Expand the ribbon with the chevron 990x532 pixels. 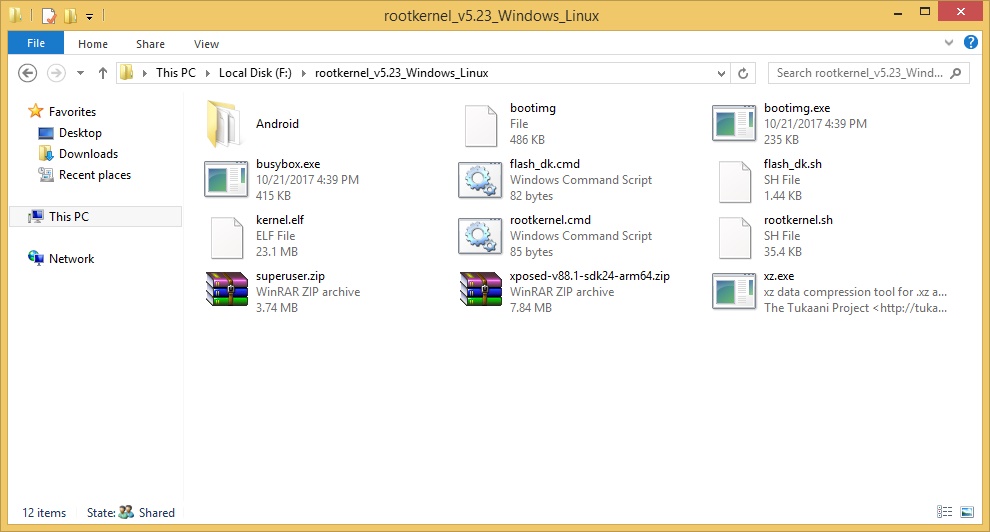click(948, 43)
